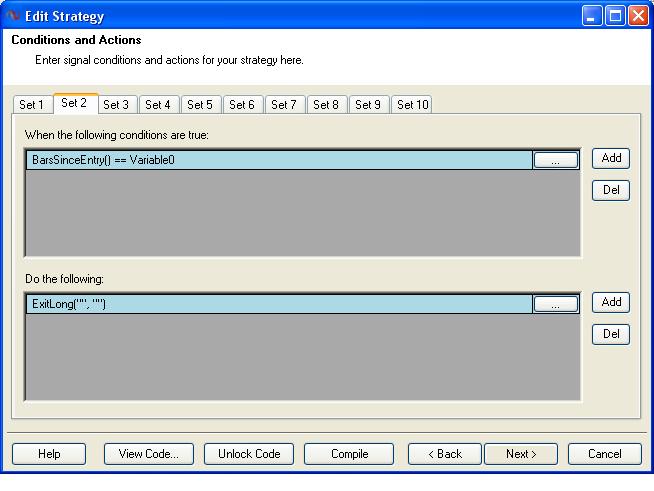The image size is (654, 491).
Task: Open ExitLong action editor ellipsis button
Action: tap(556, 304)
